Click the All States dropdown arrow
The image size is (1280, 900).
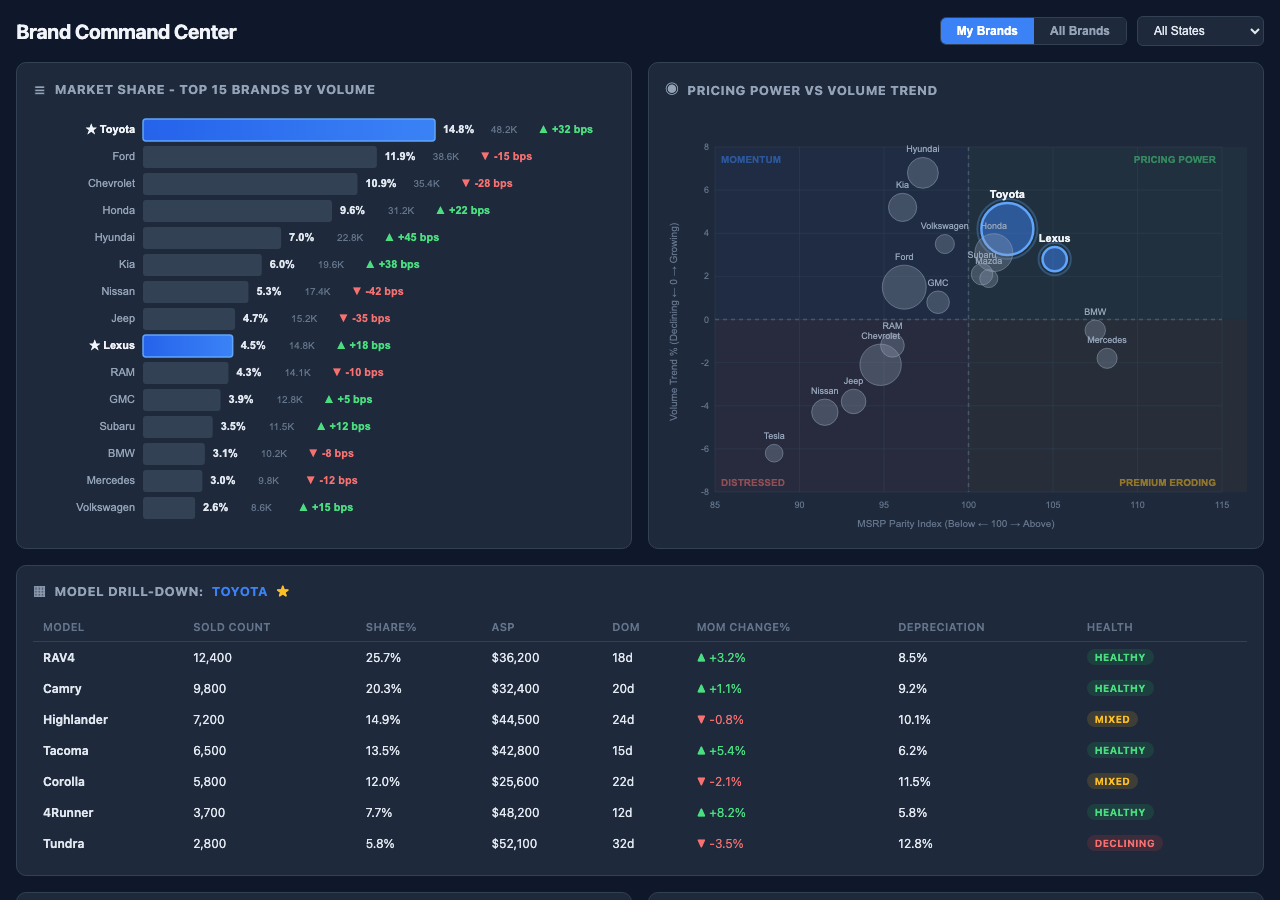1256,31
